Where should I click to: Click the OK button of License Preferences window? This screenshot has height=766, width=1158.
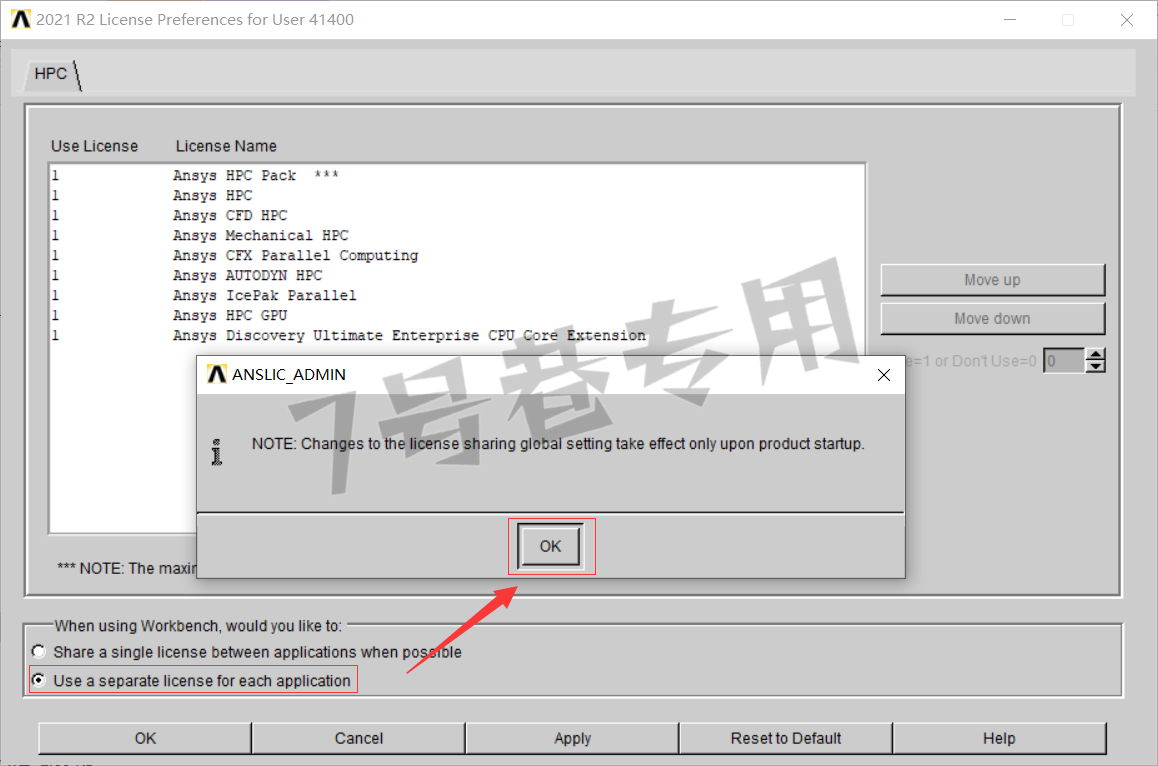click(x=145, y=738)
